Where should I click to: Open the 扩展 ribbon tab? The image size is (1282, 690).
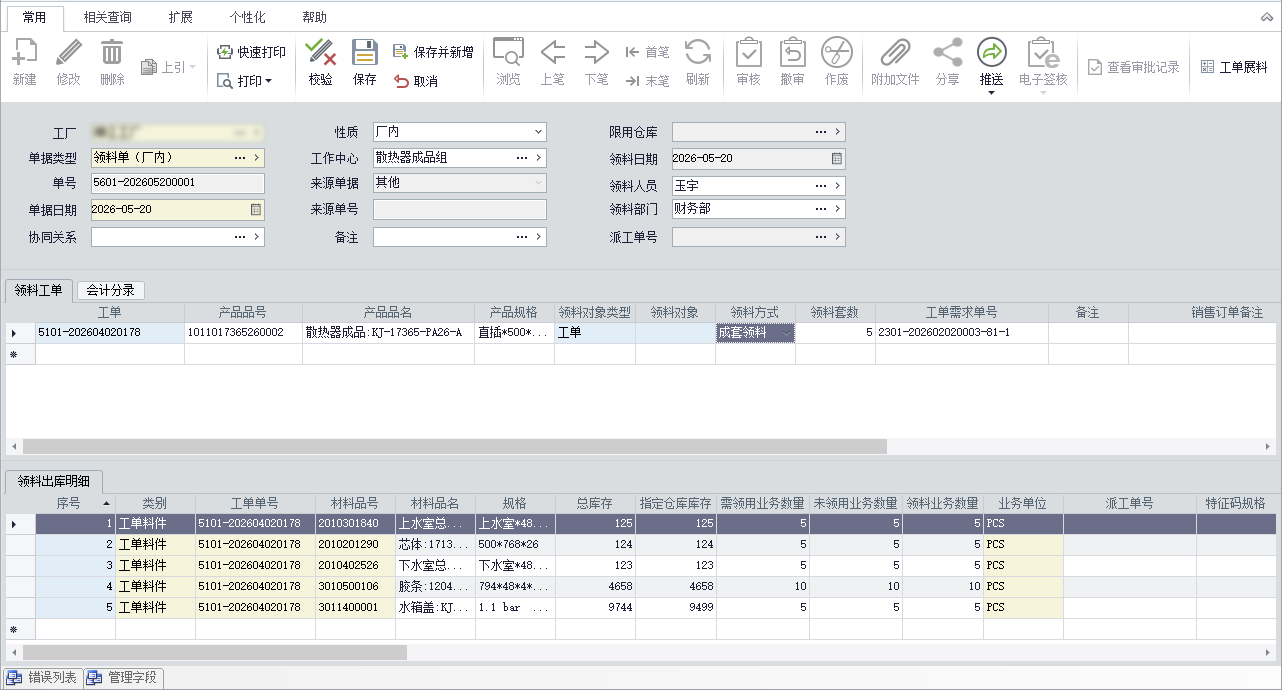pos(181,17)
